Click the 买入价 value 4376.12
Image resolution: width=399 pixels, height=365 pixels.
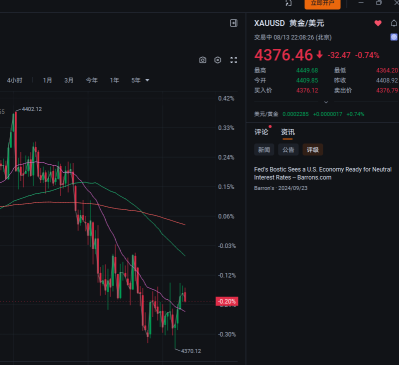click(x=307, y=90)
